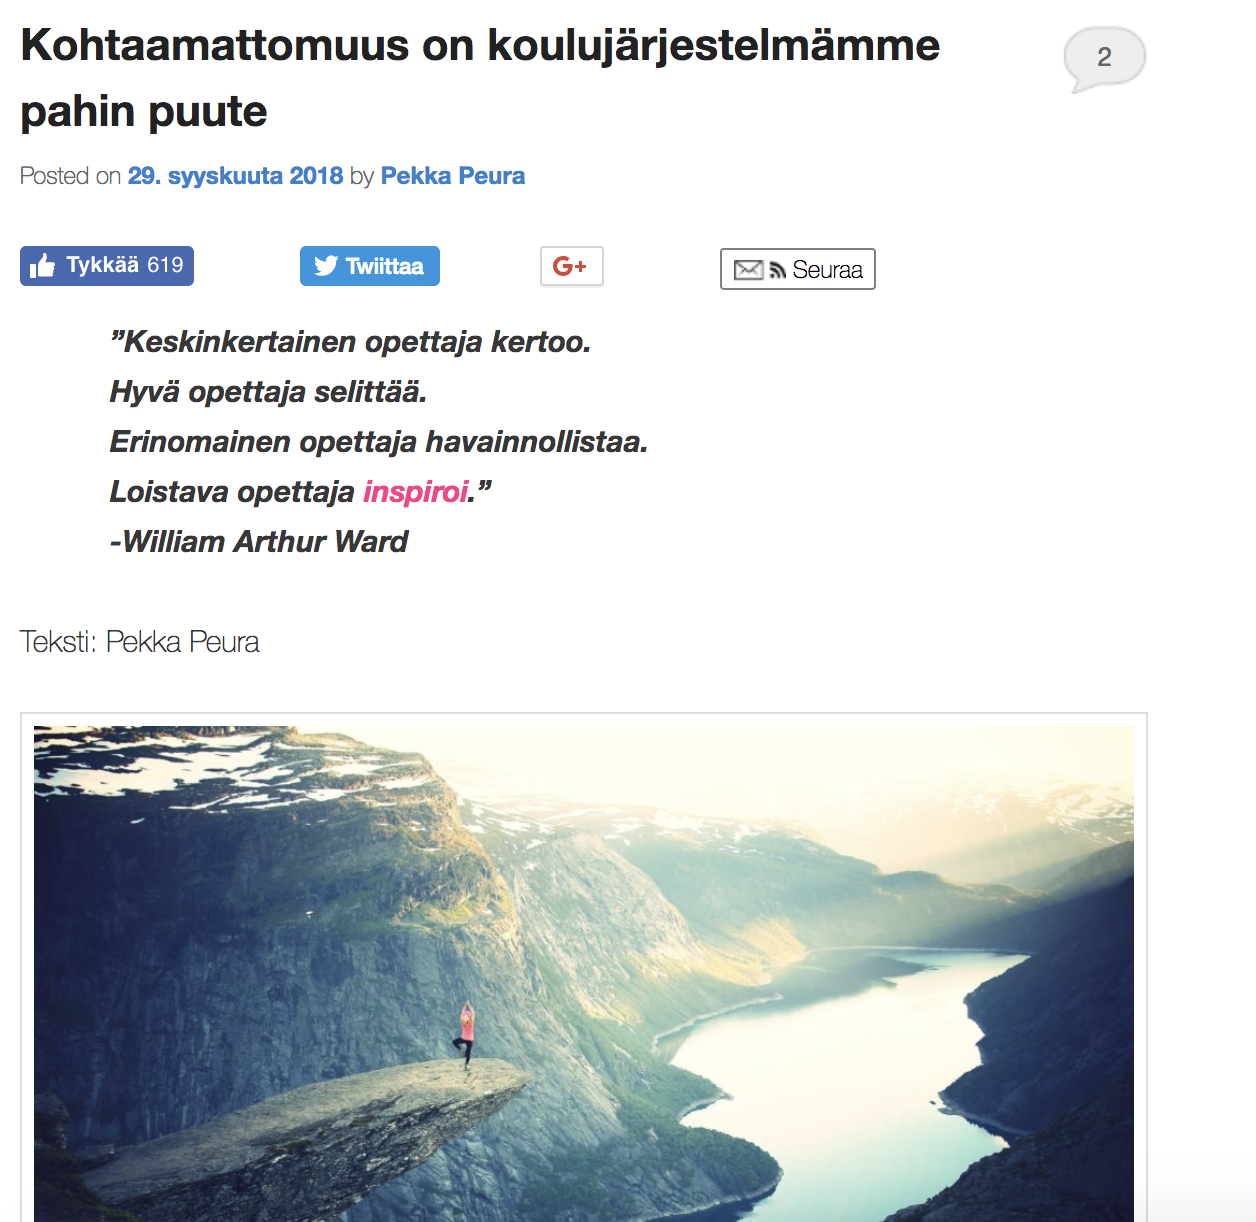
Task: Click the person doing yoga in photo
Action: pyautogui.click(x=465, y=1035)
